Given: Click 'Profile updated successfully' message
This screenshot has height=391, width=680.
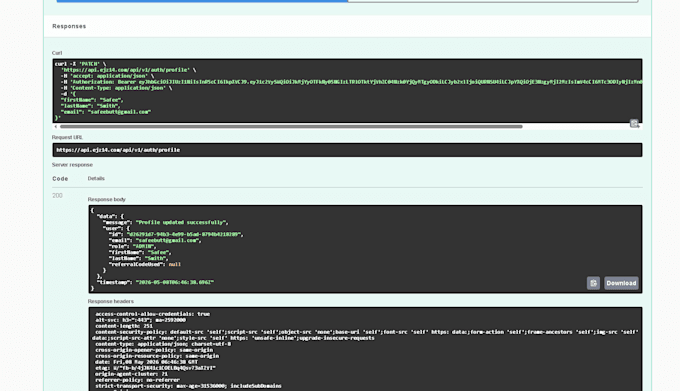Looking at the screenshot, I should point(181,222).
